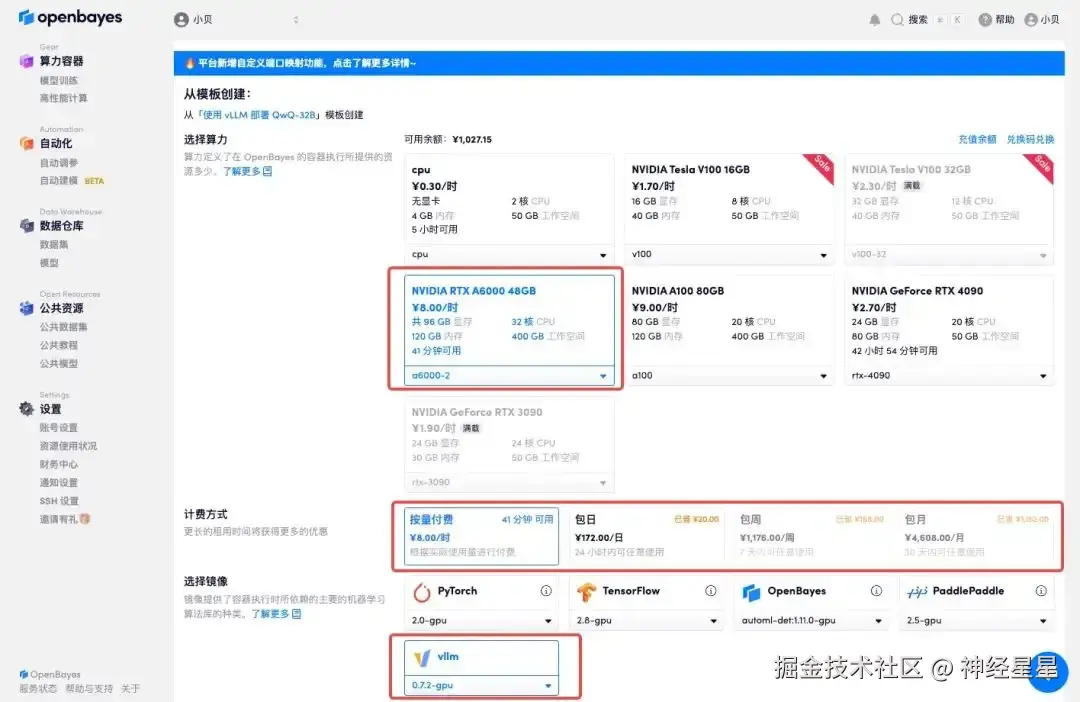1080x702 pixels.
Task: Show info for the PaddlePaddle image
Action: 1041,591
